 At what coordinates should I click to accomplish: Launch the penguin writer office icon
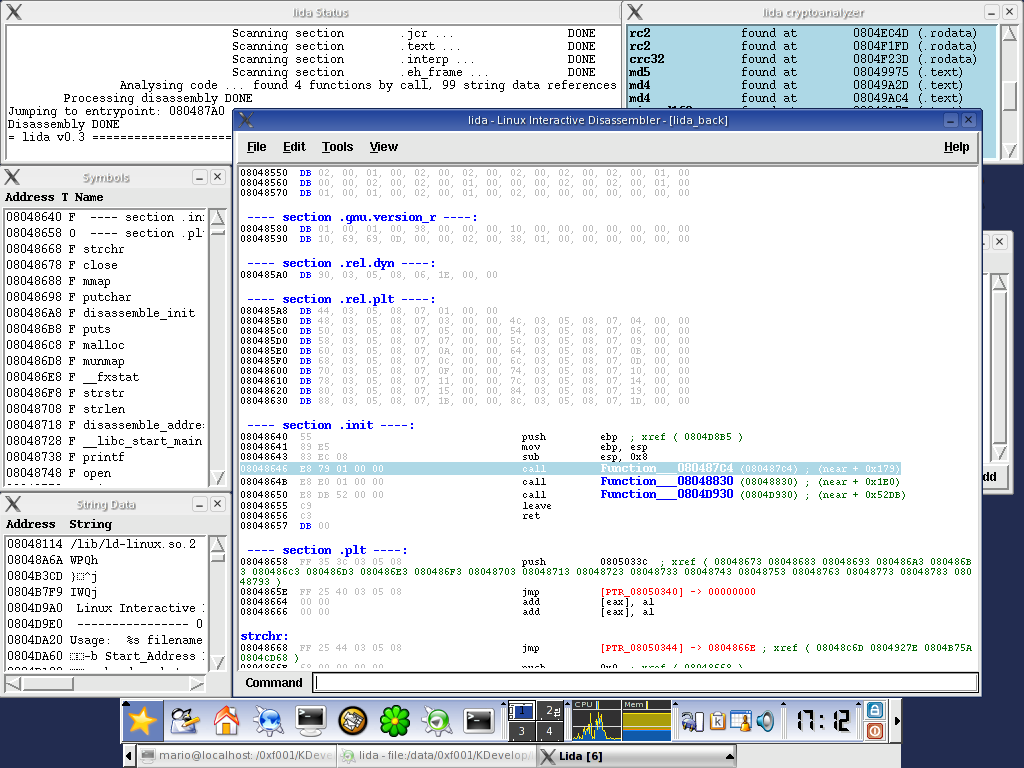pos(185,721)
